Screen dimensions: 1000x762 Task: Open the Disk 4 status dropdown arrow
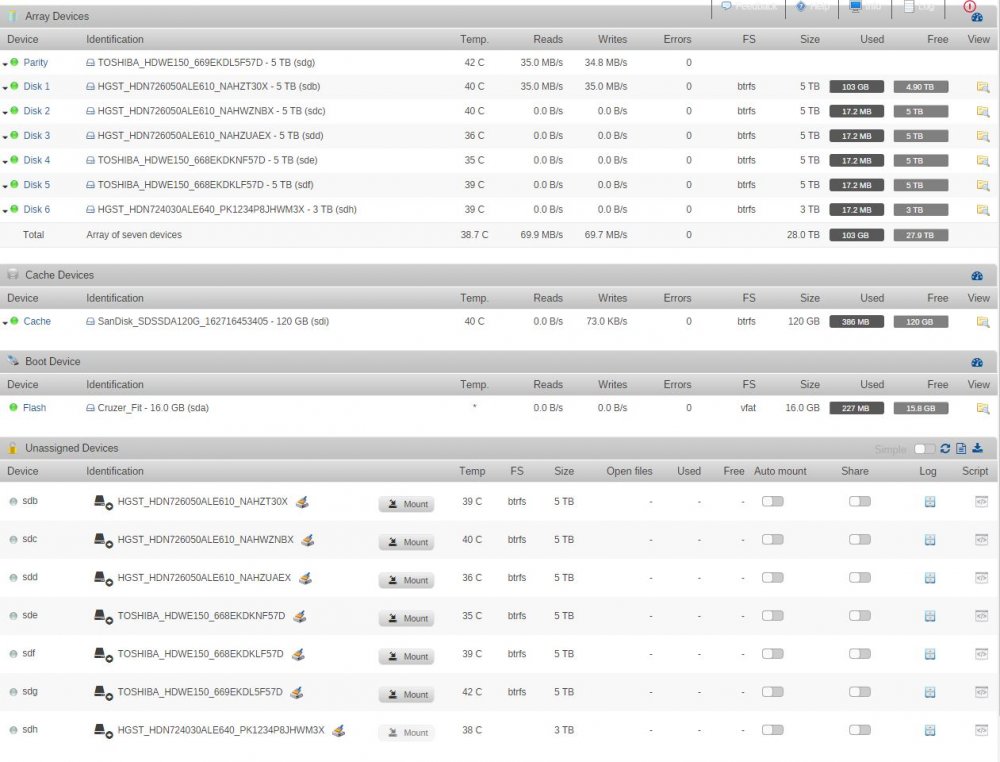point(5,161)
